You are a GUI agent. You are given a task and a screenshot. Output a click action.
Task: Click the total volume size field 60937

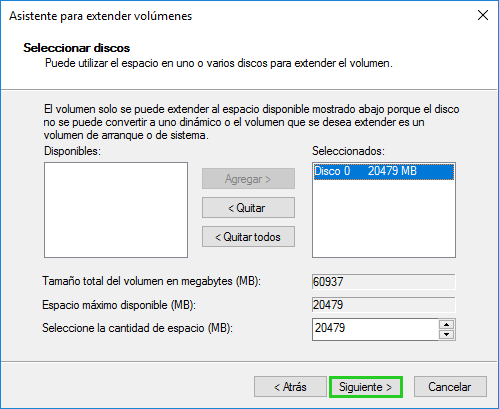pos(384,282)
